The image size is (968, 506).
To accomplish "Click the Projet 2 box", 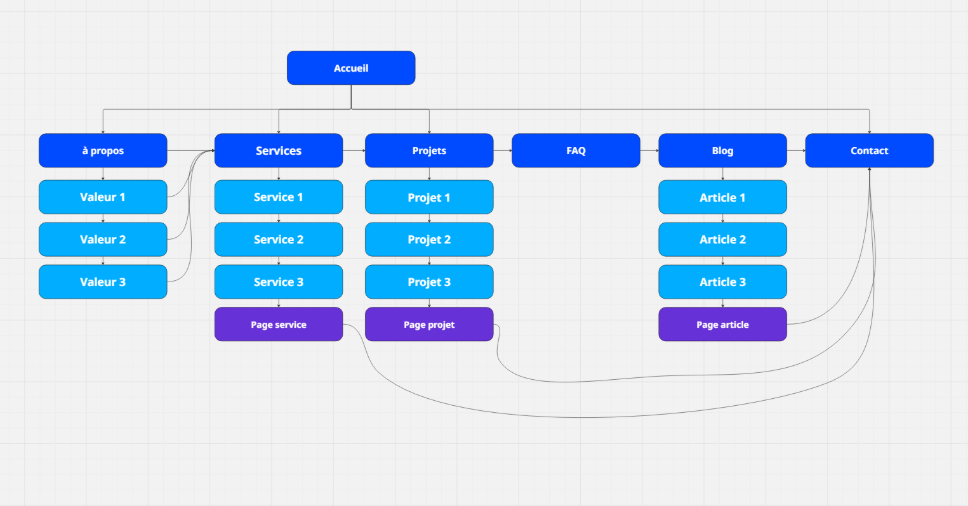I will pyautogui.click(x=429, y=240).
